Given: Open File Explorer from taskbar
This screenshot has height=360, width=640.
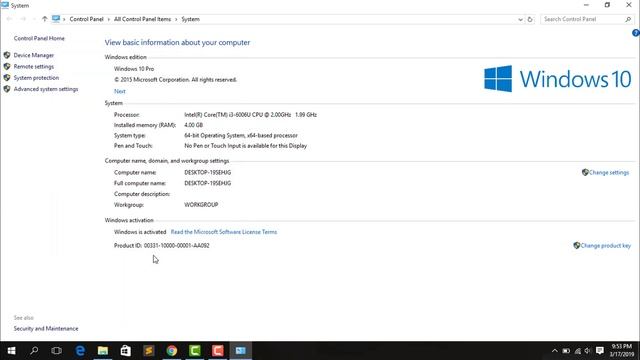Looking at the screenshot, I should [x=103, y=351].
